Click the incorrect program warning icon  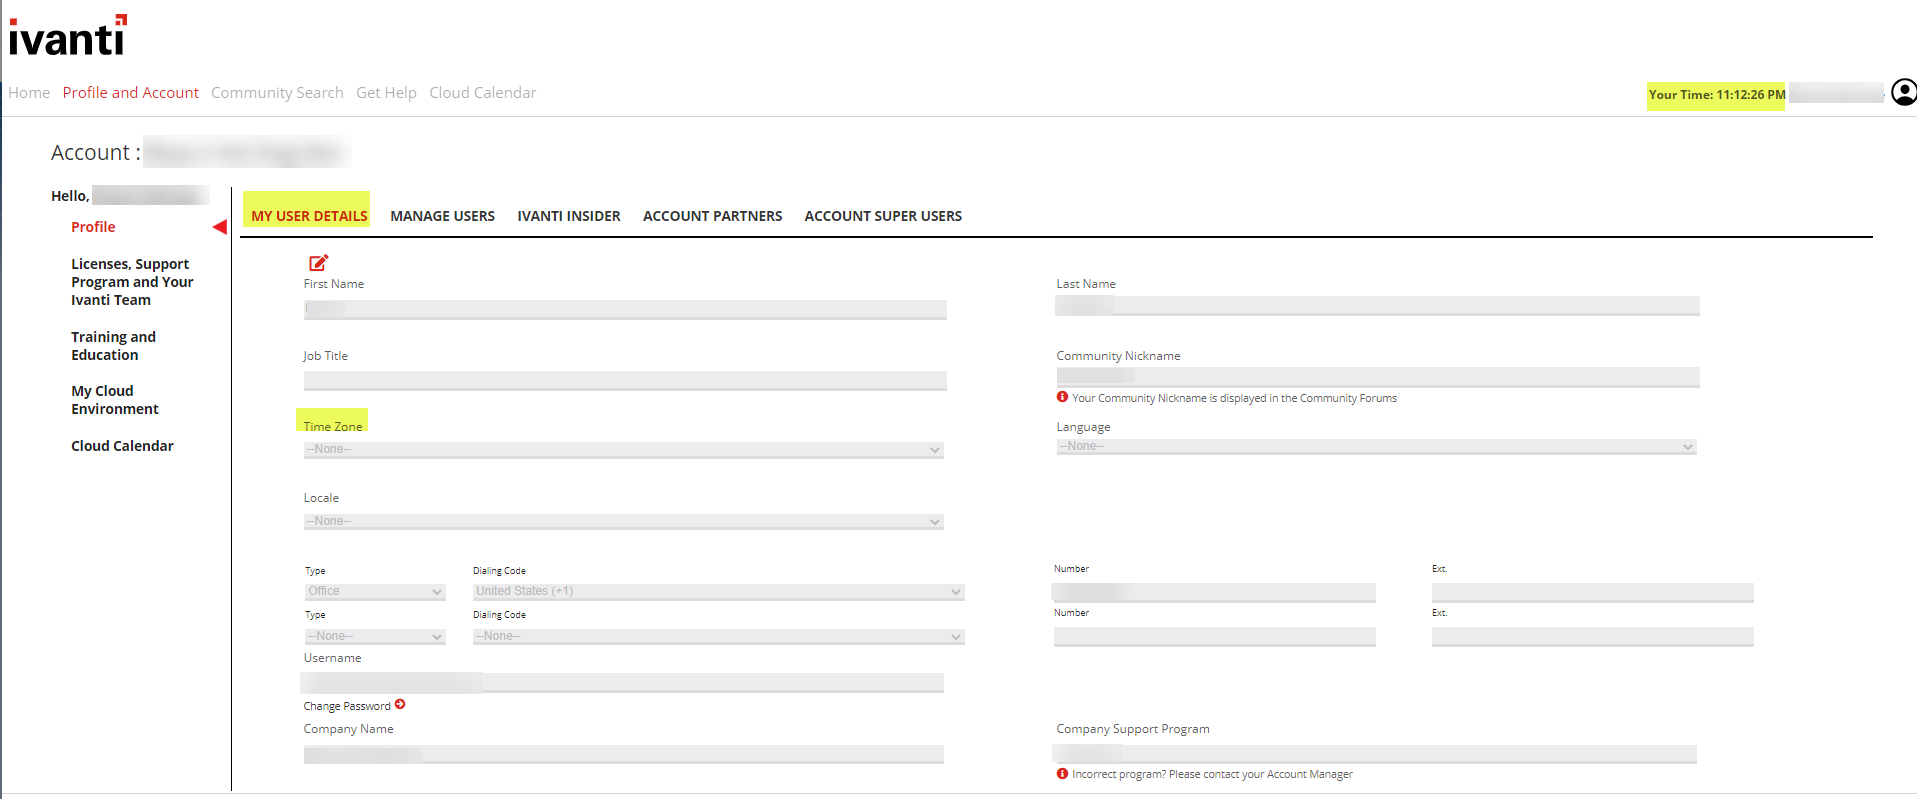tap(1062, 773)
